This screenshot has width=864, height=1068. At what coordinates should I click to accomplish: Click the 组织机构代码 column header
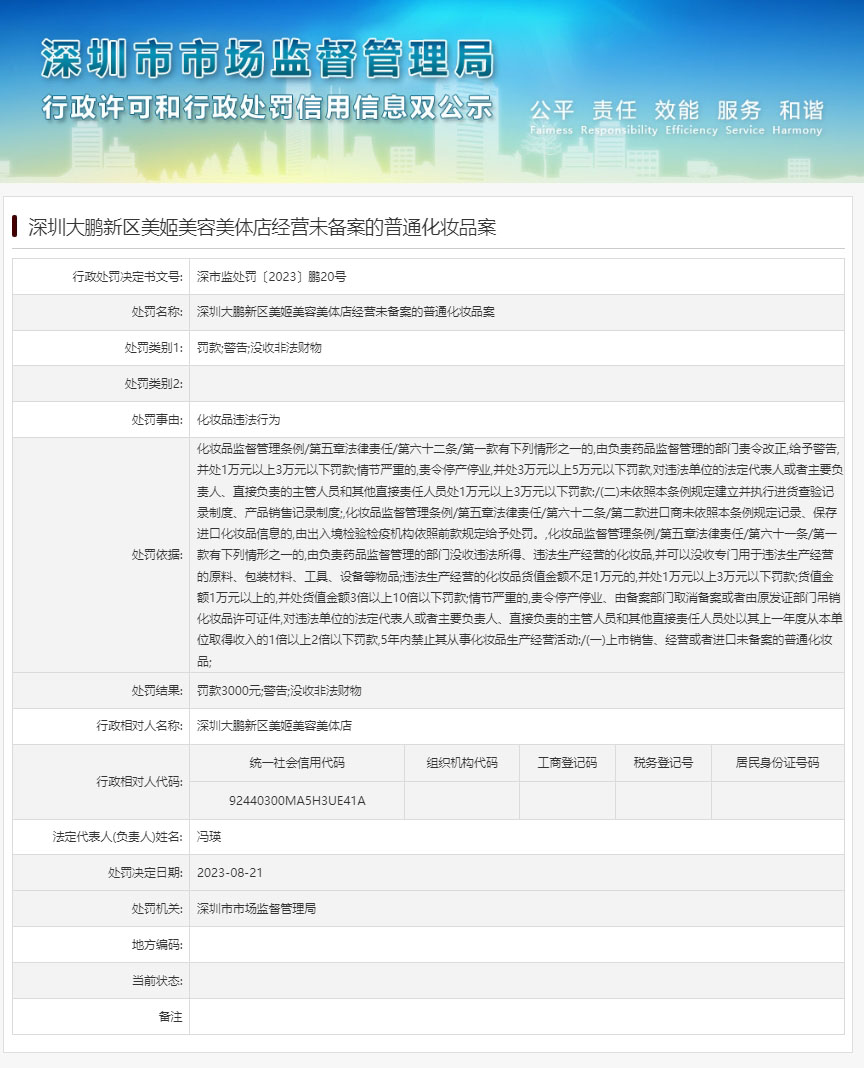coord(462,763)
